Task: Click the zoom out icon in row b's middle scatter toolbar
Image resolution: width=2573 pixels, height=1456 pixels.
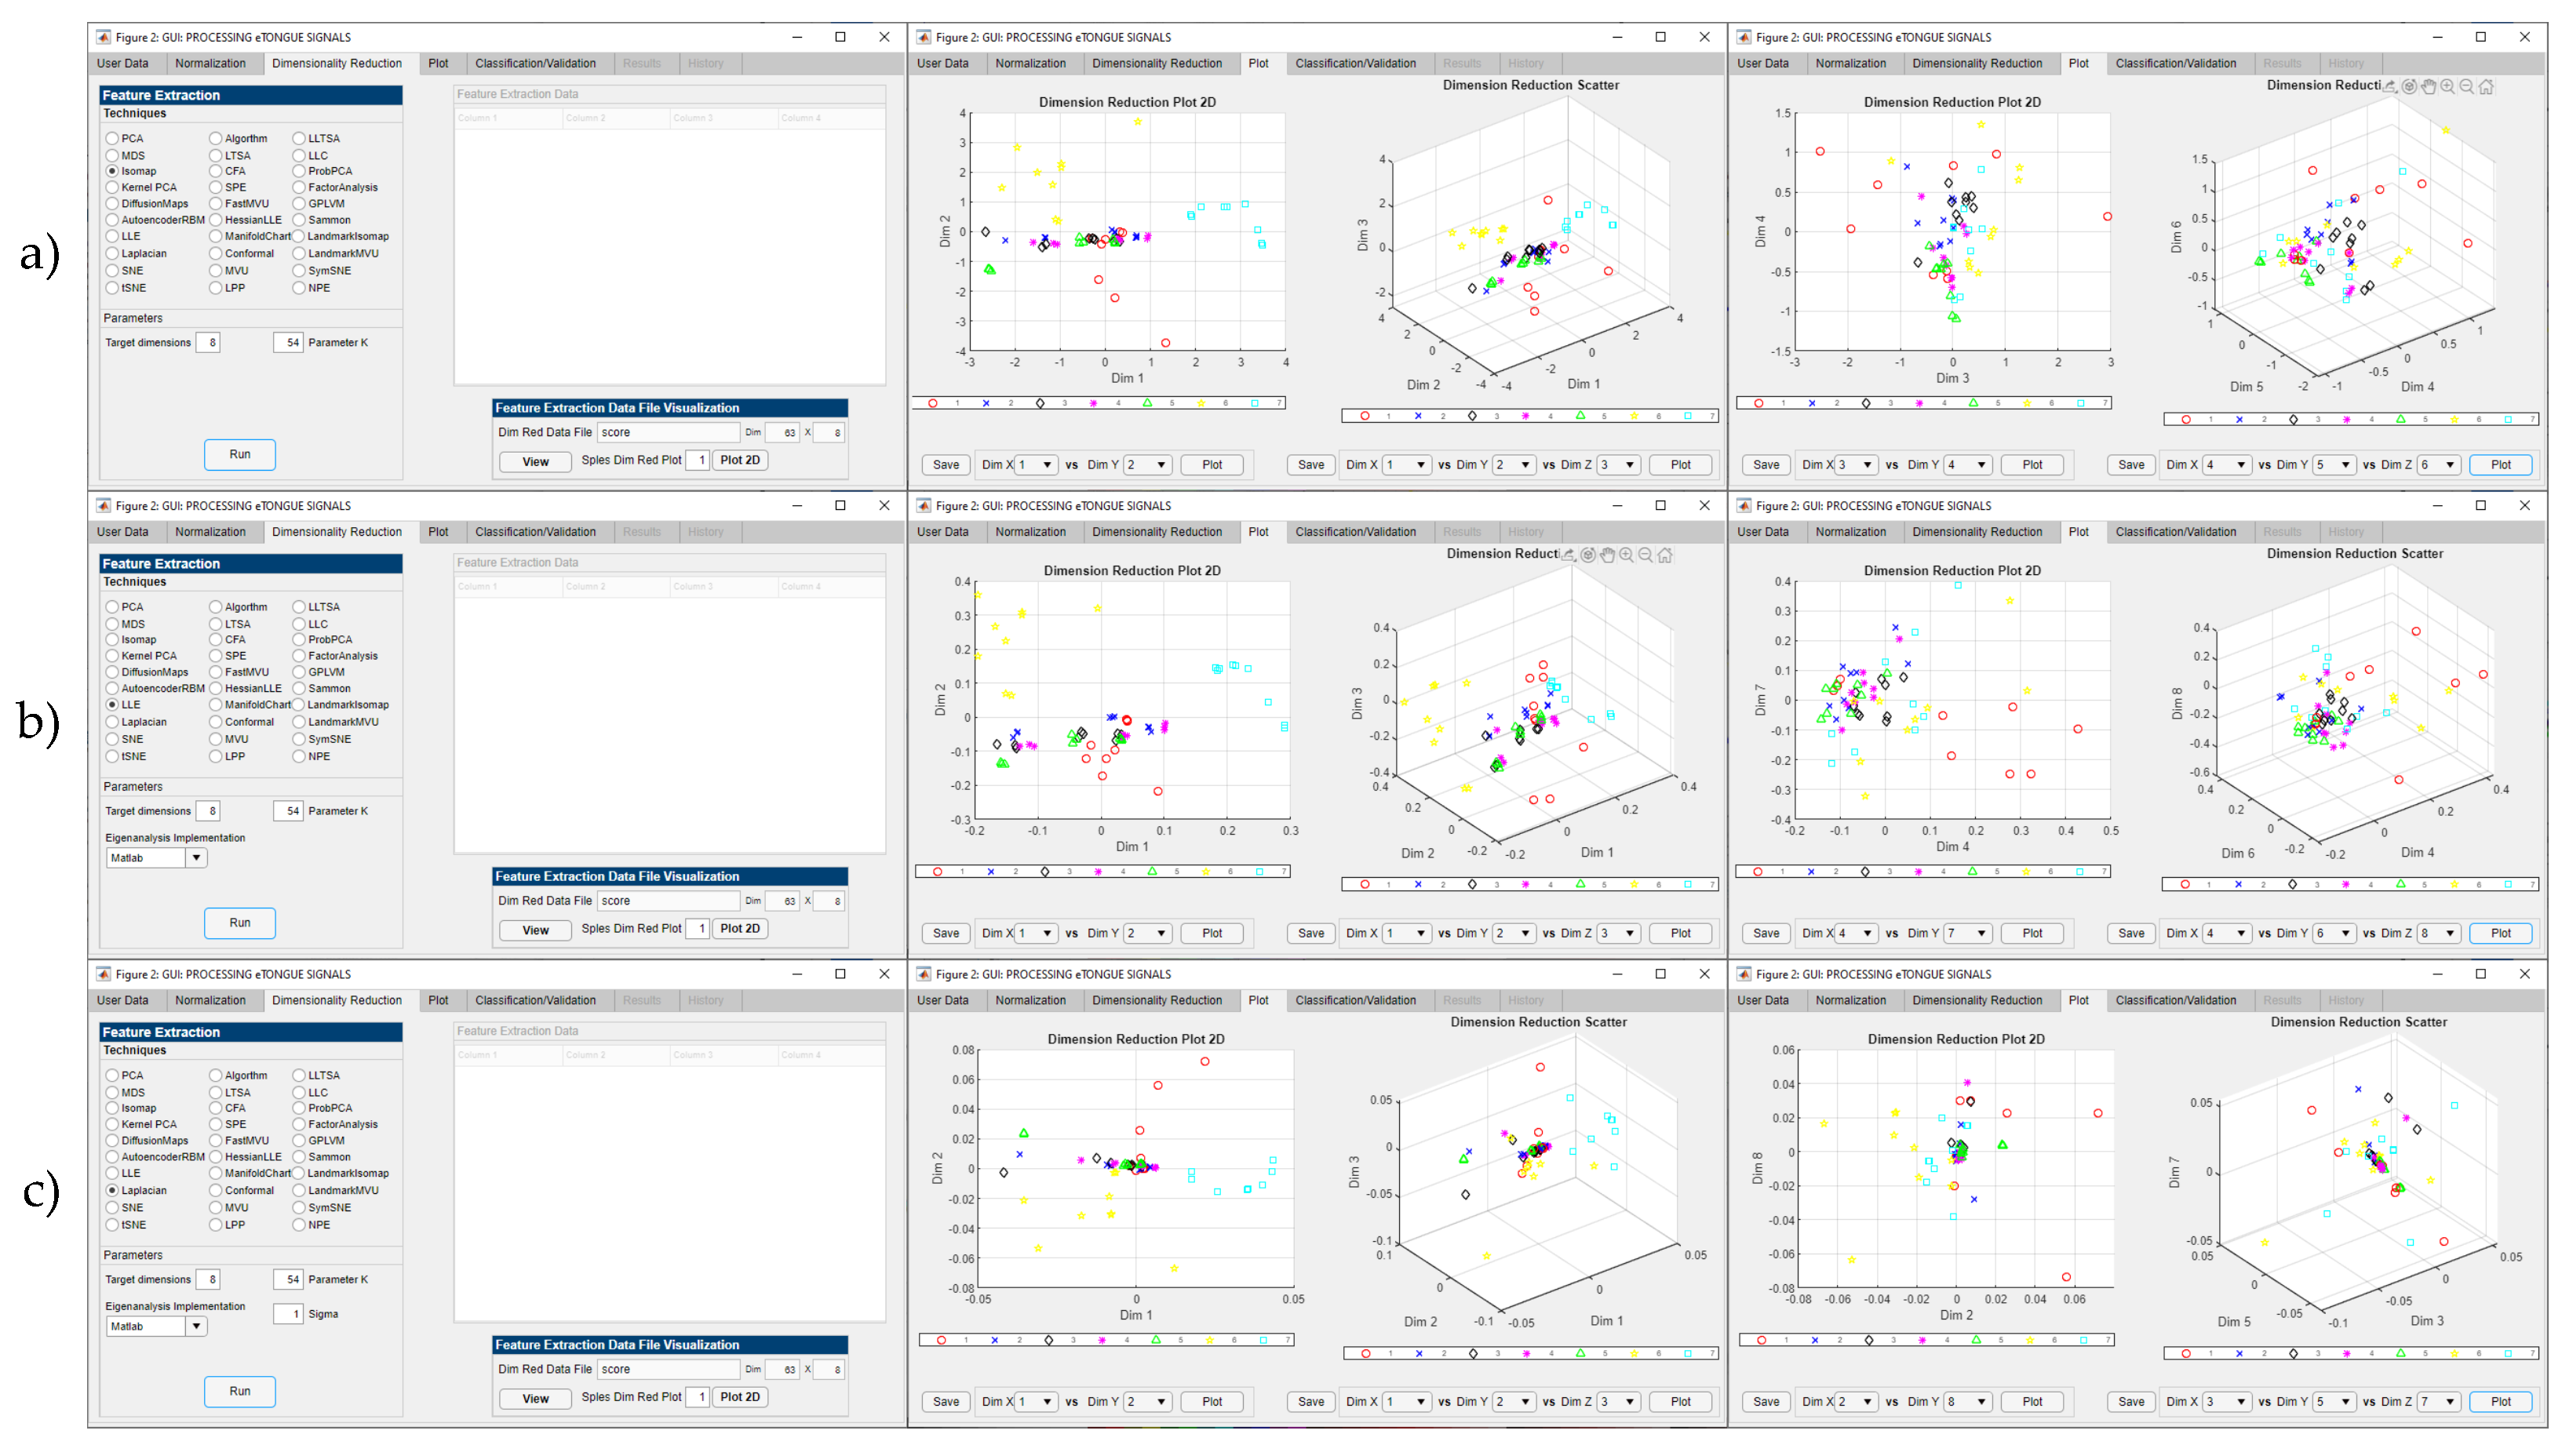Action: (1645, 555)
